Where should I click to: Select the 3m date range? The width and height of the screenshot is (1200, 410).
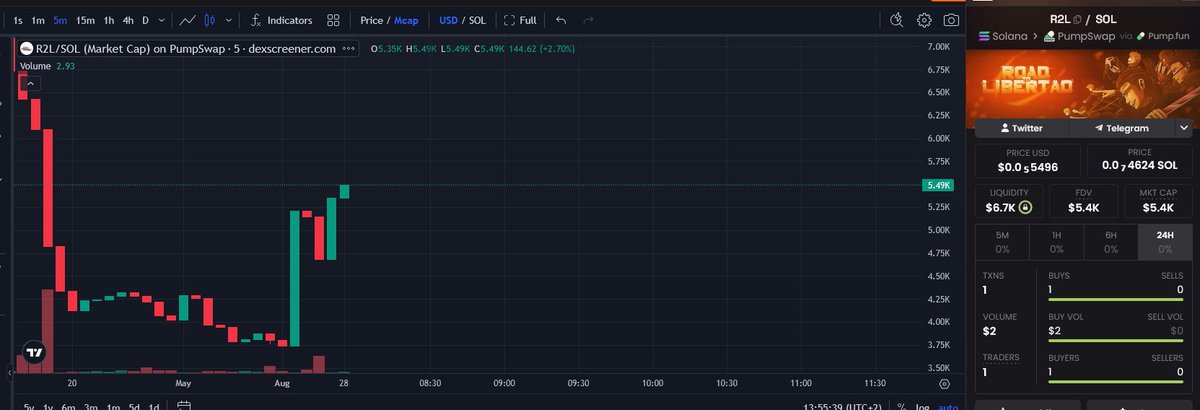pyautogui.click(x=91, y=406)
